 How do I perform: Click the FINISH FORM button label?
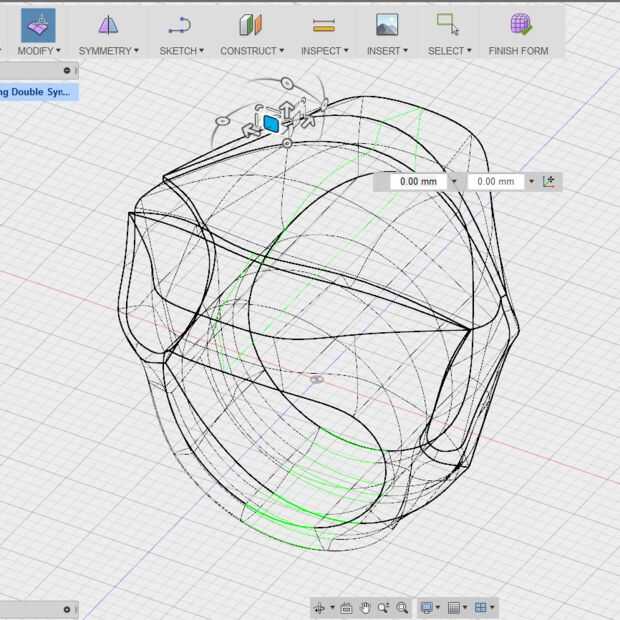518,51
